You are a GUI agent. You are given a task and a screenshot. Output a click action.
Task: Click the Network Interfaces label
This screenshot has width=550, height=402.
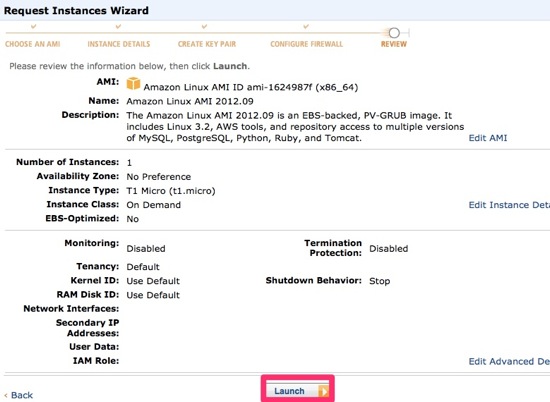[x=71, y=309]
